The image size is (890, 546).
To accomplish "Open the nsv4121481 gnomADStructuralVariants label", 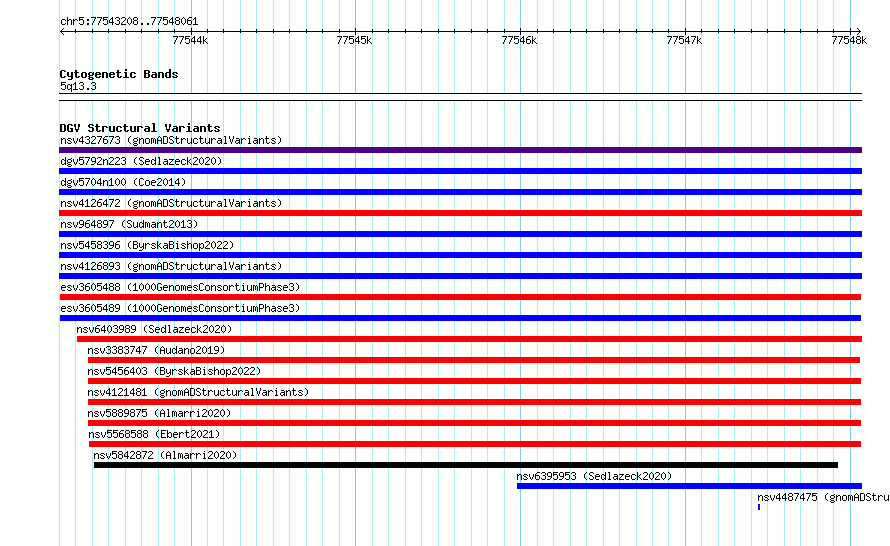I will click(x=198, y=392).
